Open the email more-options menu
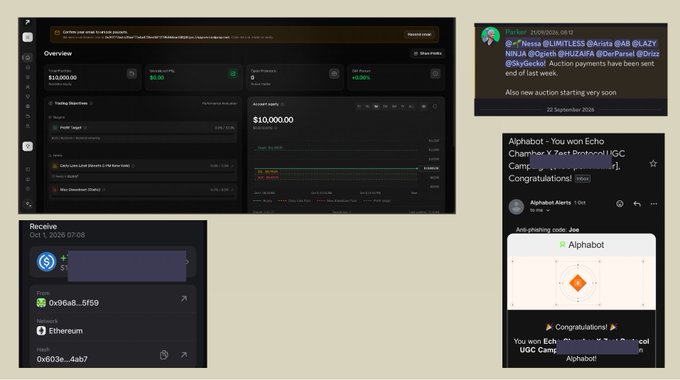 (654, 204)
